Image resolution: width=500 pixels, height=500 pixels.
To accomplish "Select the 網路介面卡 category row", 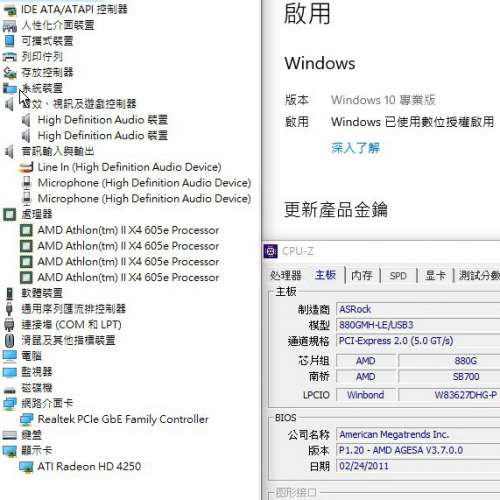I will 47,404.
